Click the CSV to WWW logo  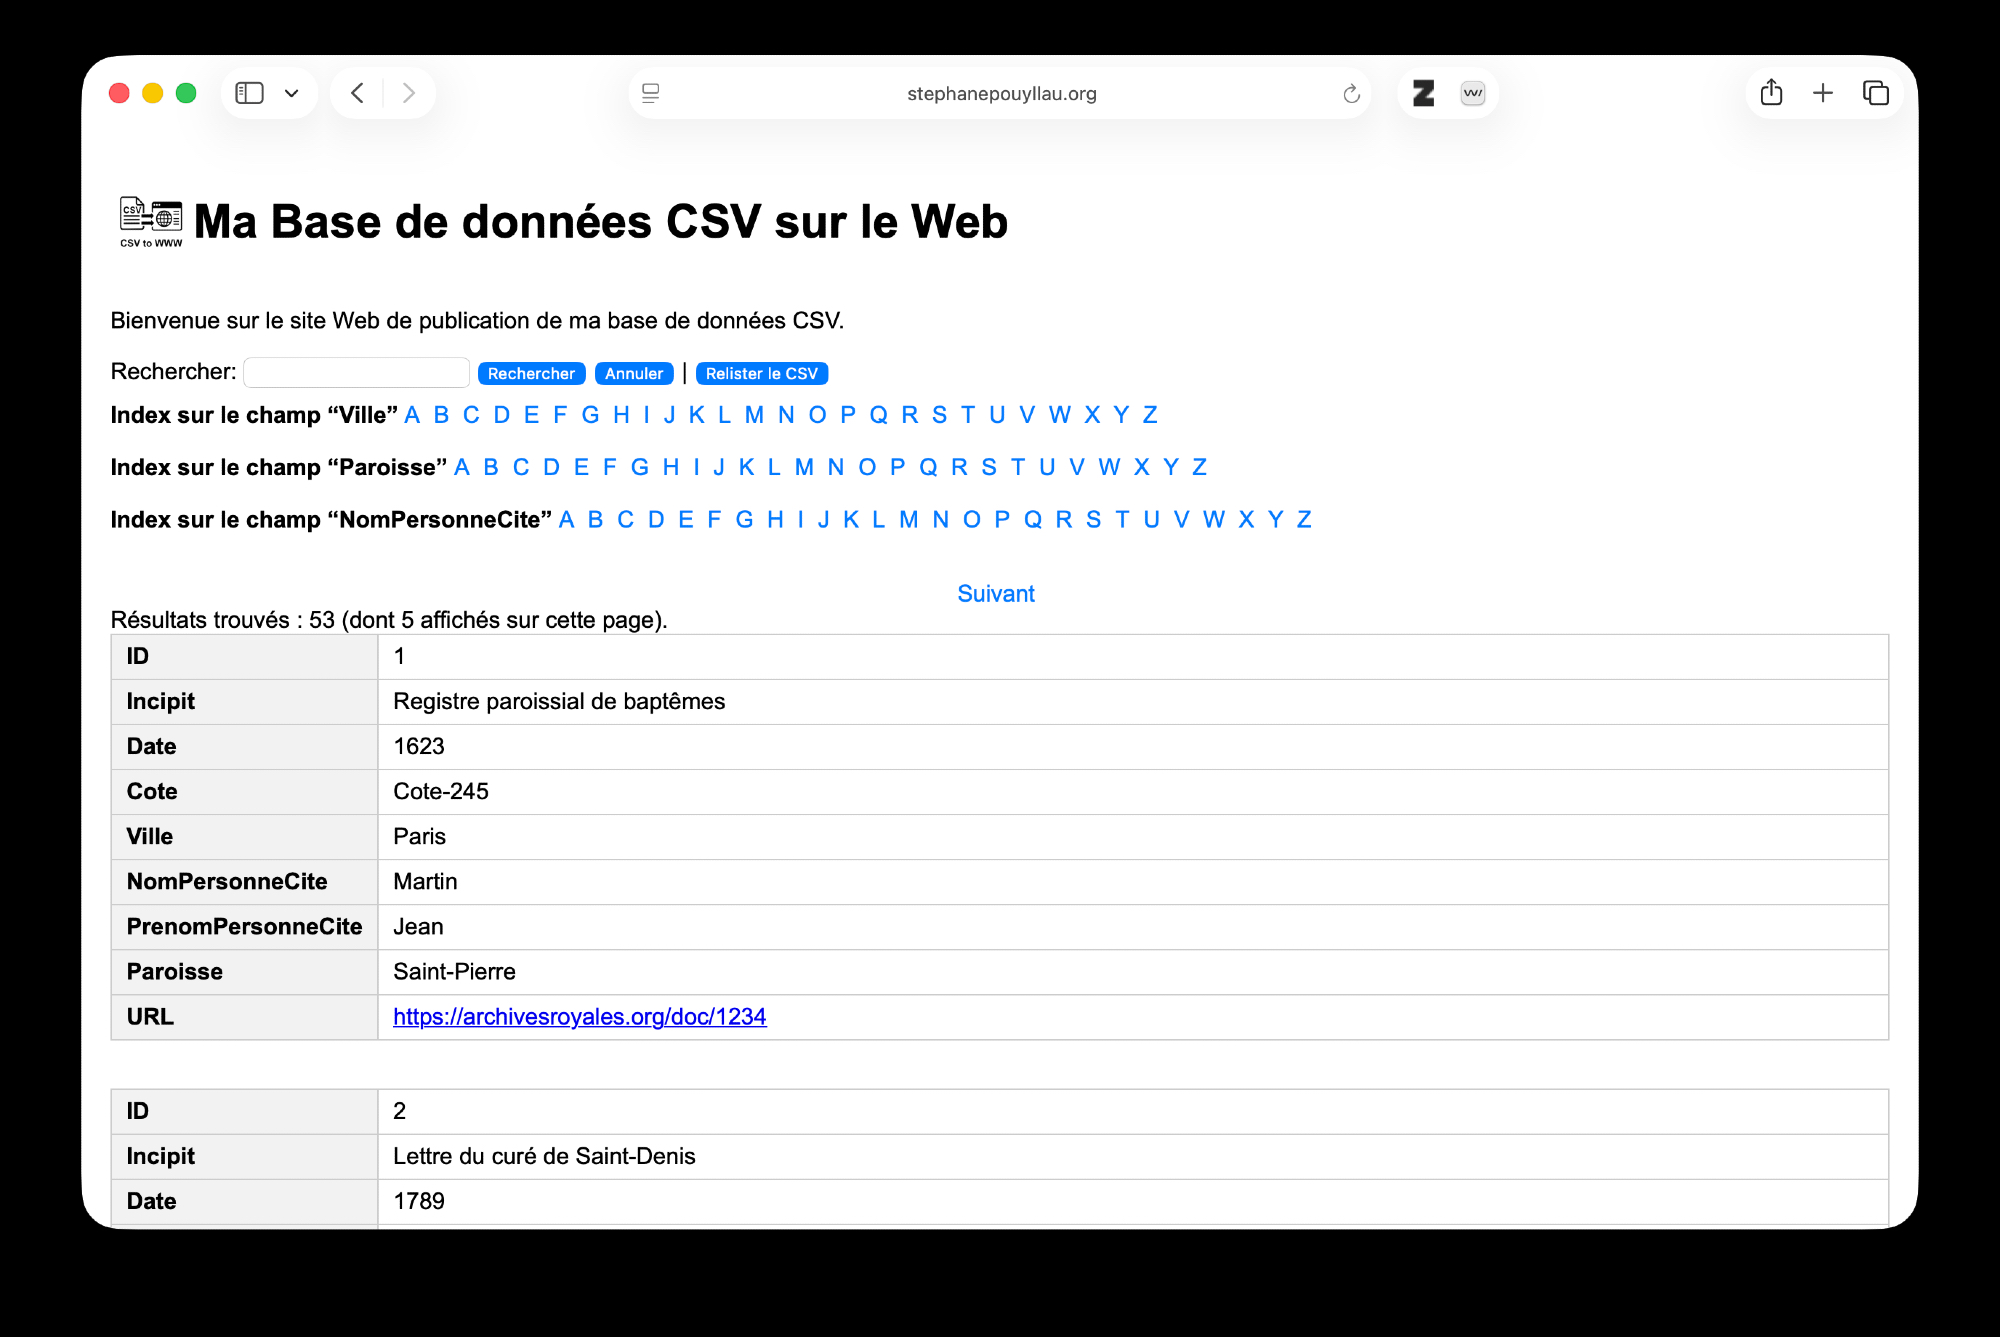point(151,221)
